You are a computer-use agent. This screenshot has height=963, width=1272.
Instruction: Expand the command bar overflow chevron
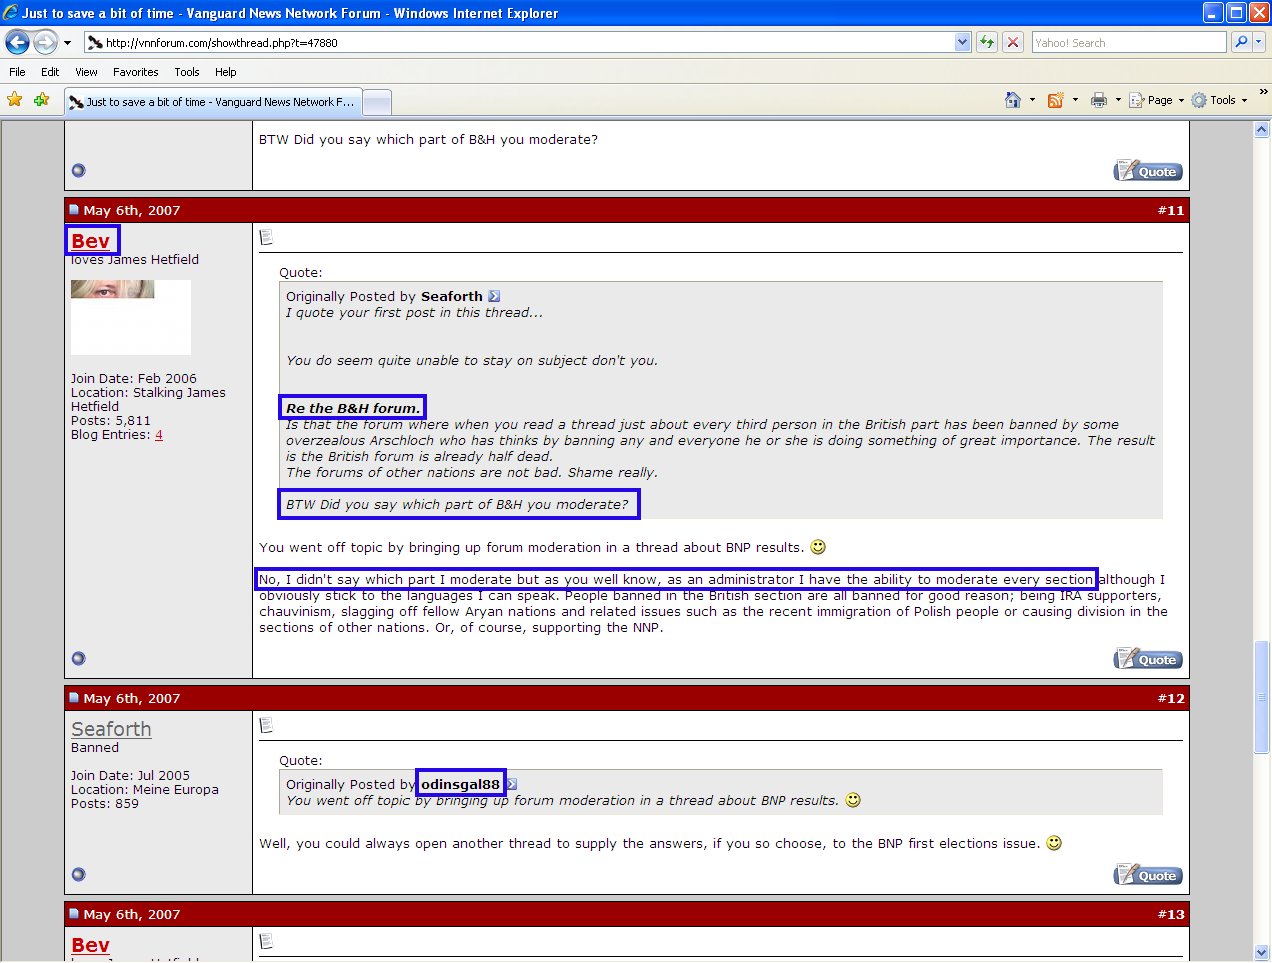pyautogui.click(x=1263, y=92)
